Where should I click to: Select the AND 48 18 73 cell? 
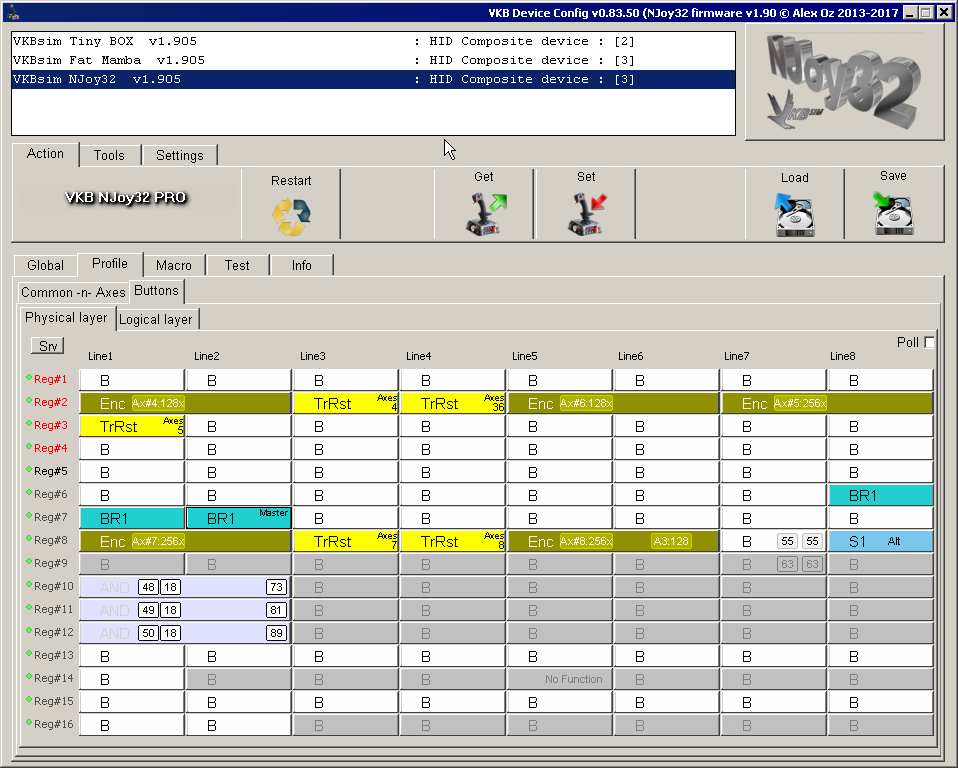(x=185, y=587)
